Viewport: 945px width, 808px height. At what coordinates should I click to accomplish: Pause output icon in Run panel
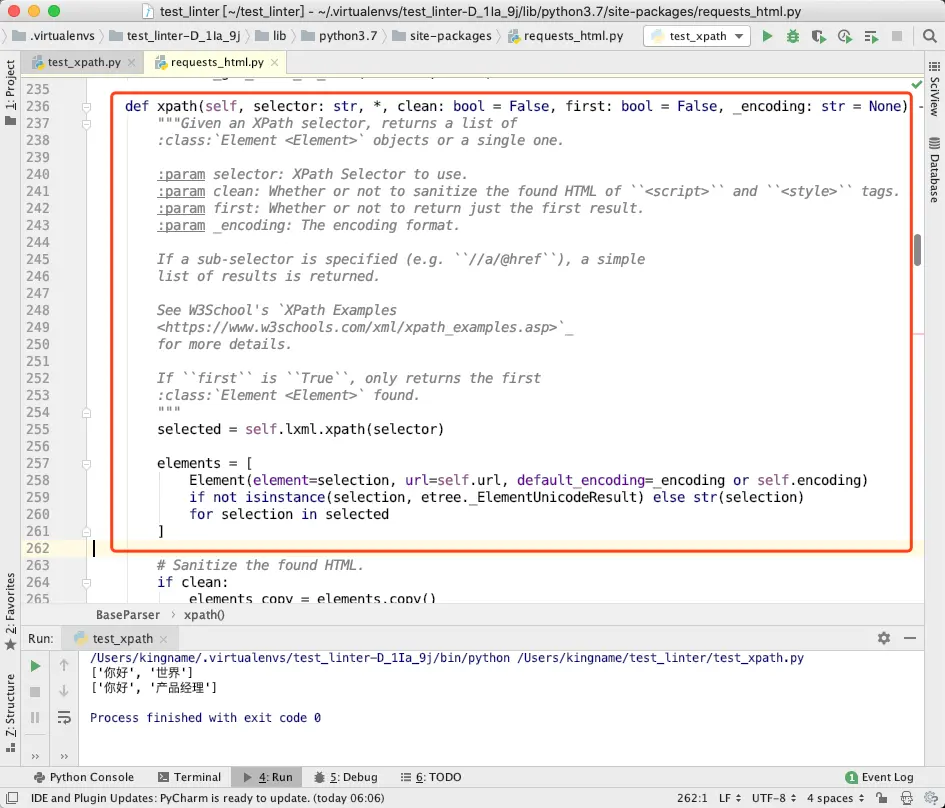[x=35, y=718]
